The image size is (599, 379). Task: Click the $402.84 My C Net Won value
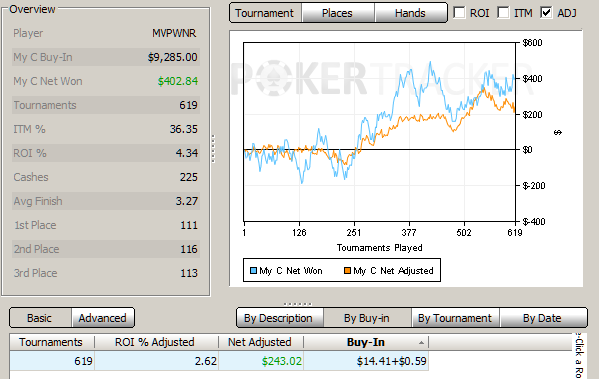178,81
